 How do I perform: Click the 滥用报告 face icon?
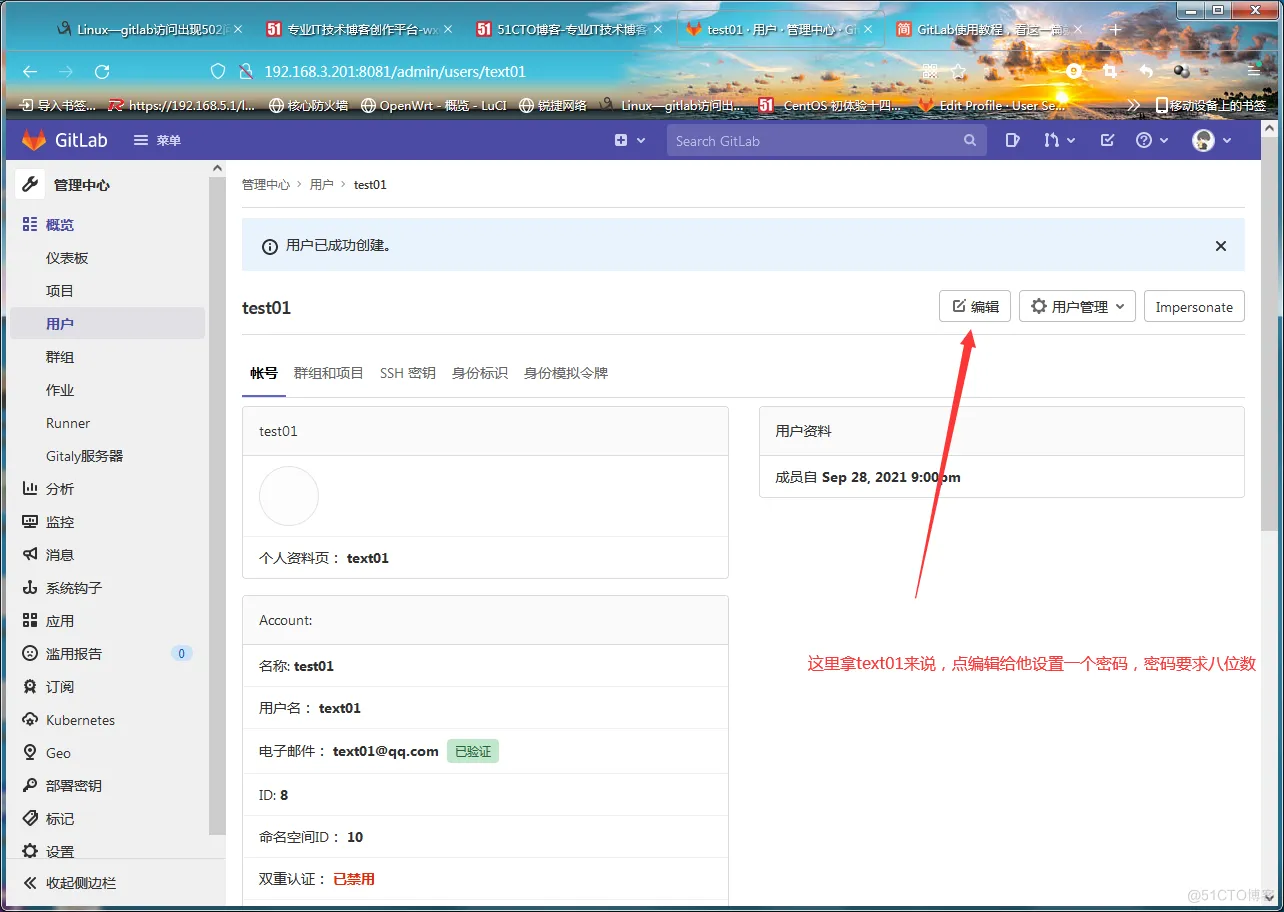[x=30, y=653]
